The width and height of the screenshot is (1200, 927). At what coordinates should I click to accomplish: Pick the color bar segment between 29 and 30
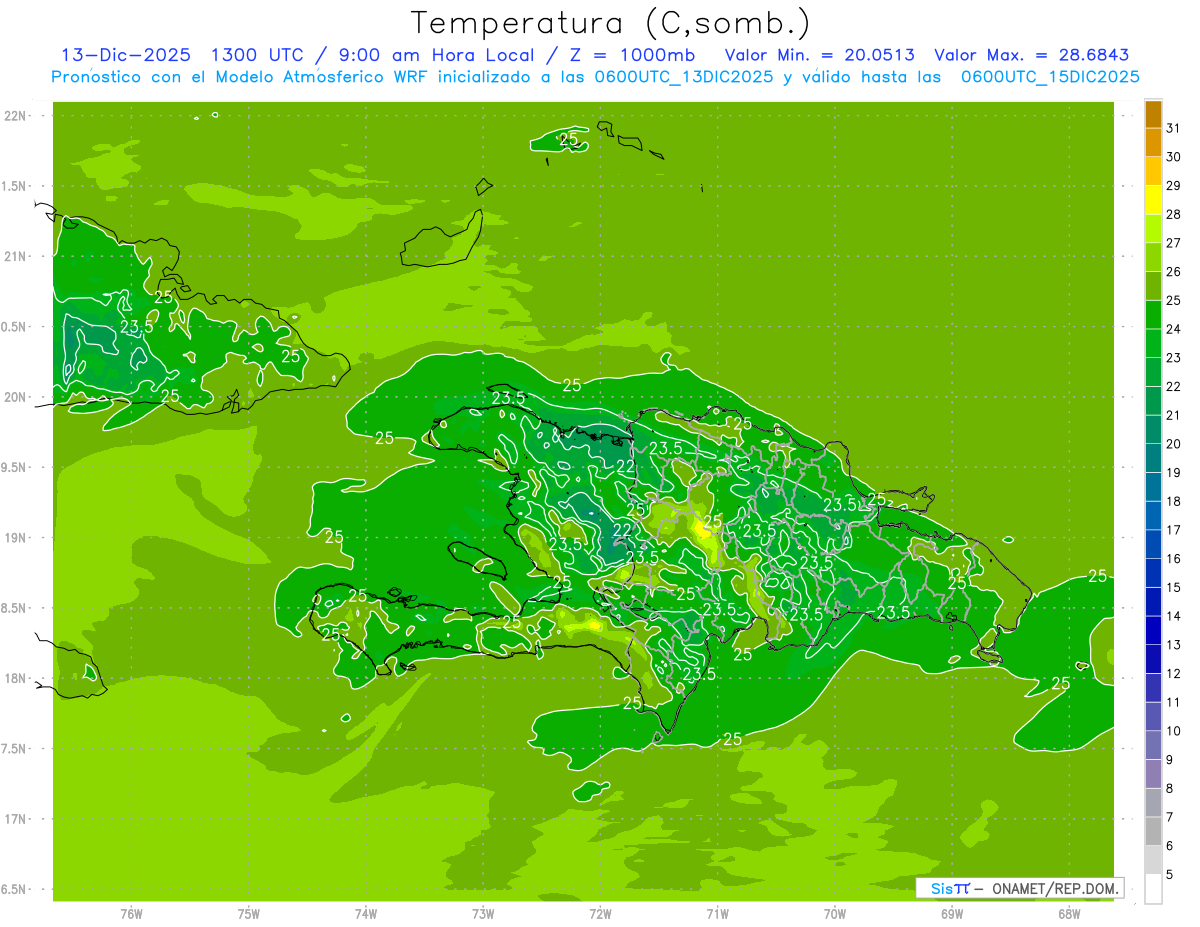coord(1153,171)
